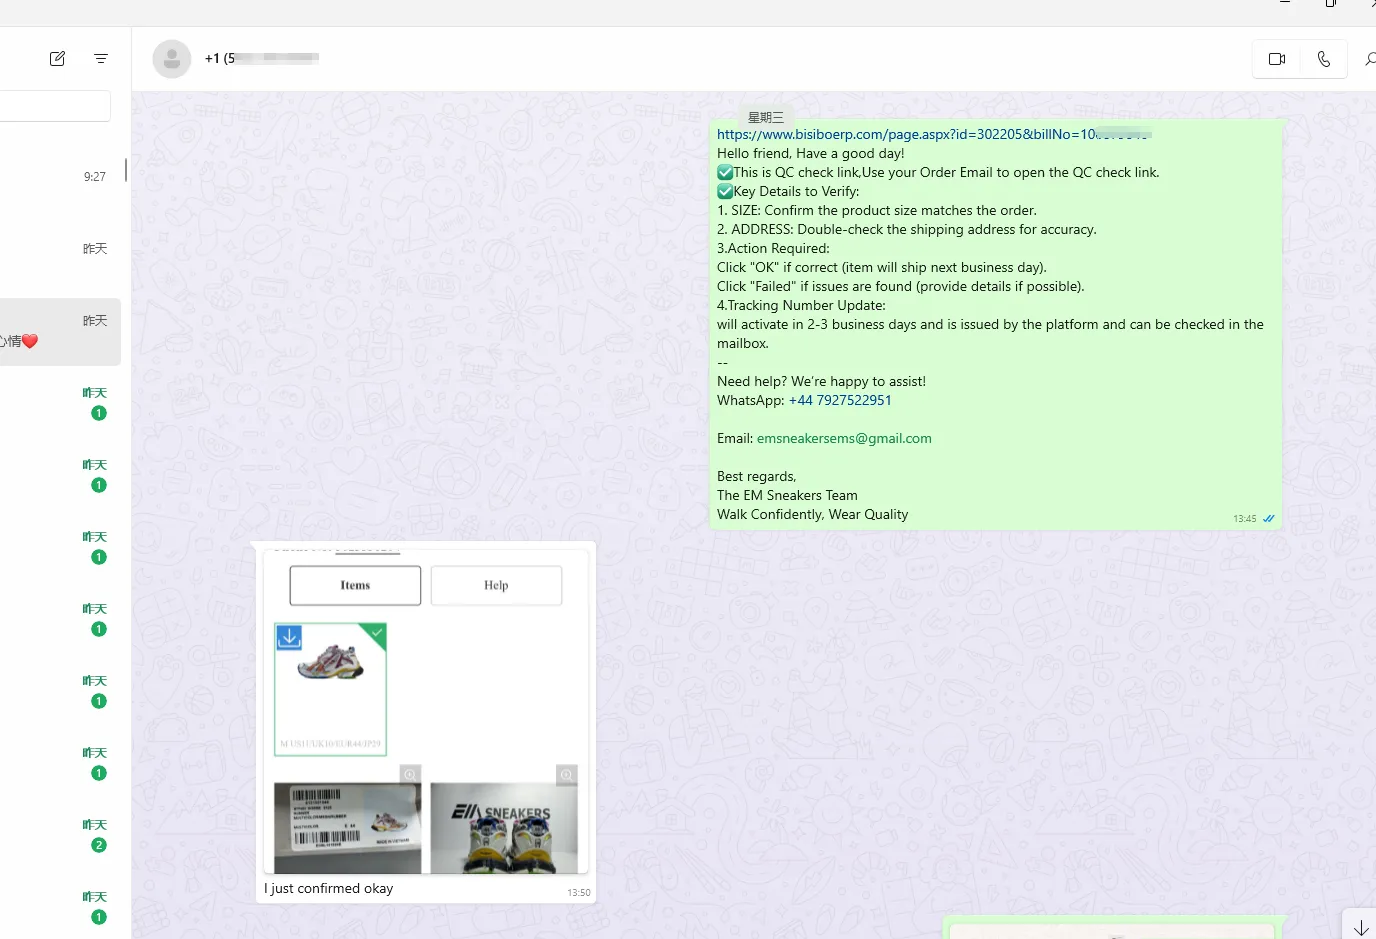The image size is (1376, 939).
Task: Start a new chat with compose icon
Action: [57, 59]
